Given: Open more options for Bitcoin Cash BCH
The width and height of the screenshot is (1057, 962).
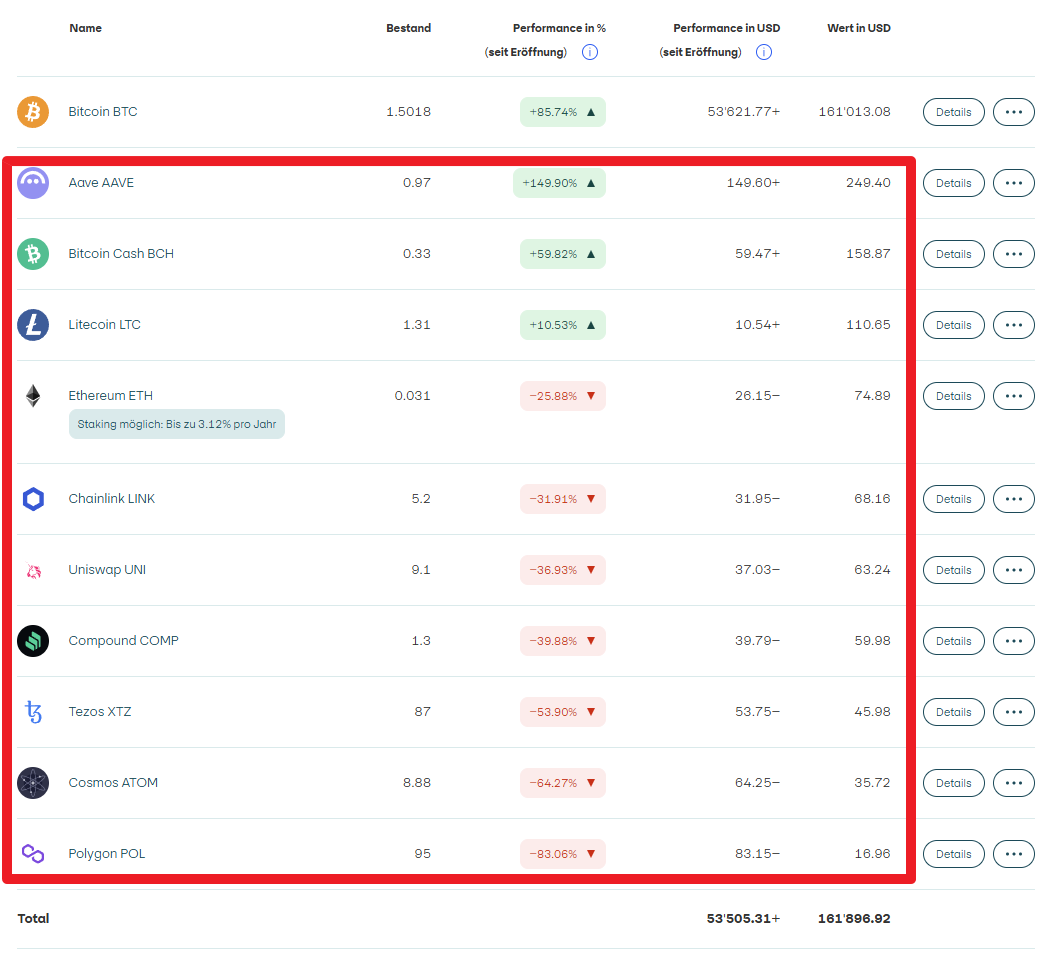Looking at the screenshot, I should tap(1014, 254).
